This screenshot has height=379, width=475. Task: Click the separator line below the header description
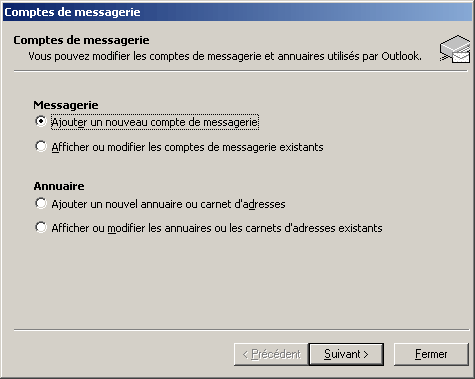tap(241, 71)
